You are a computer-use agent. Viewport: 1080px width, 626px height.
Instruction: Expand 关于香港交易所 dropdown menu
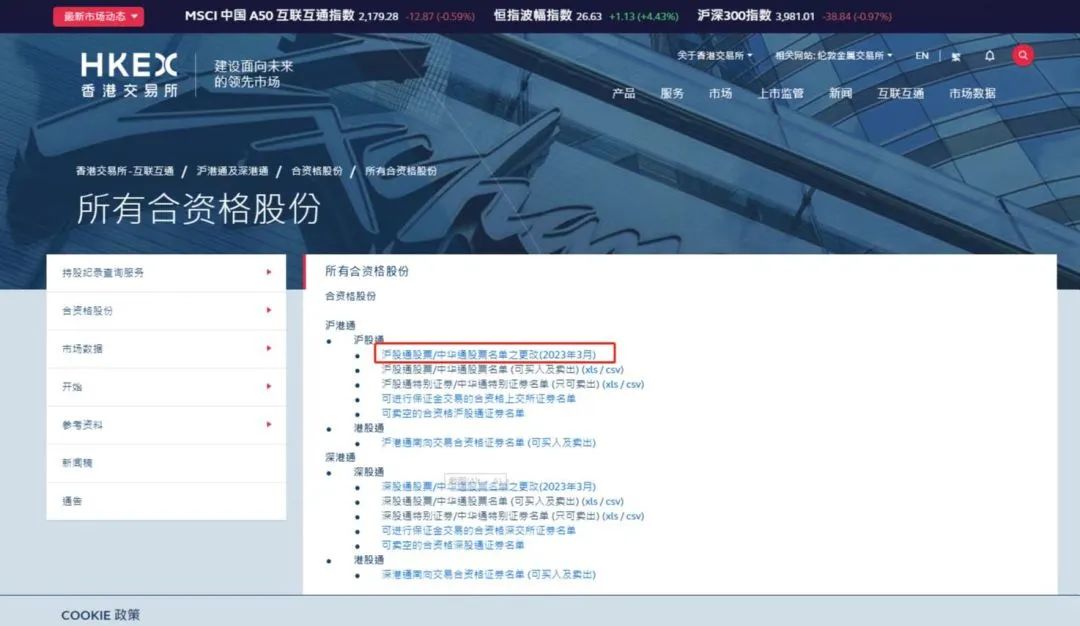(714, 56)
